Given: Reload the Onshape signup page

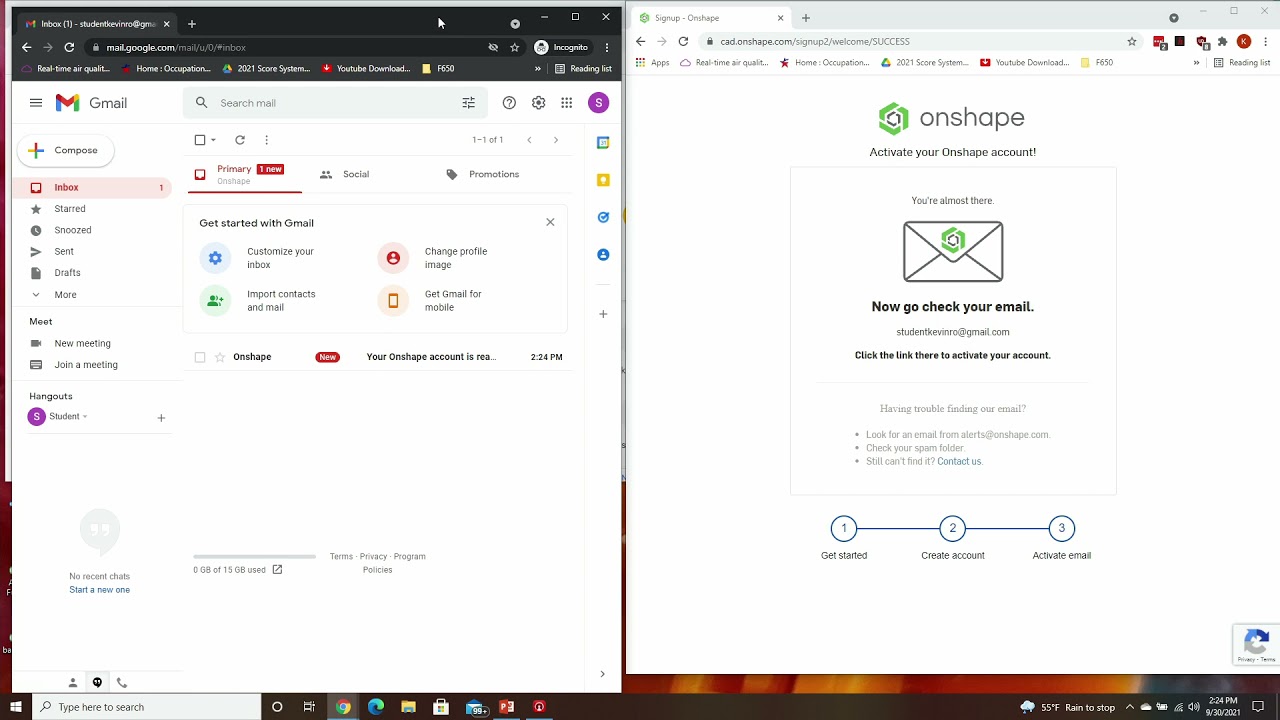Looking at the screenshot, I should pos(683,41).
